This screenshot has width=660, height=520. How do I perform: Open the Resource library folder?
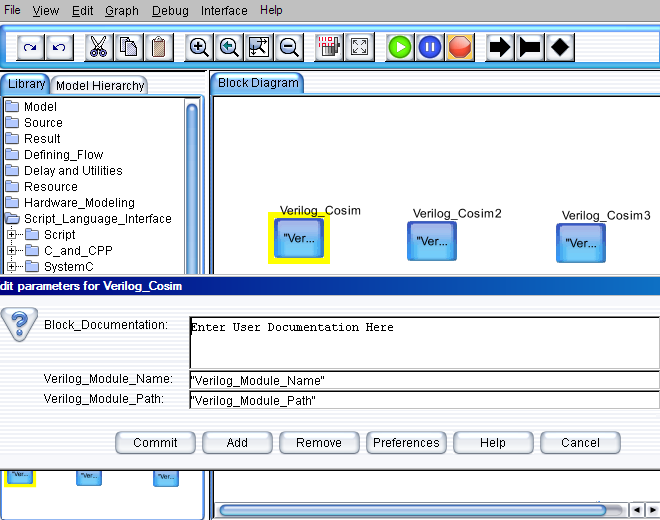pos(42,187)
